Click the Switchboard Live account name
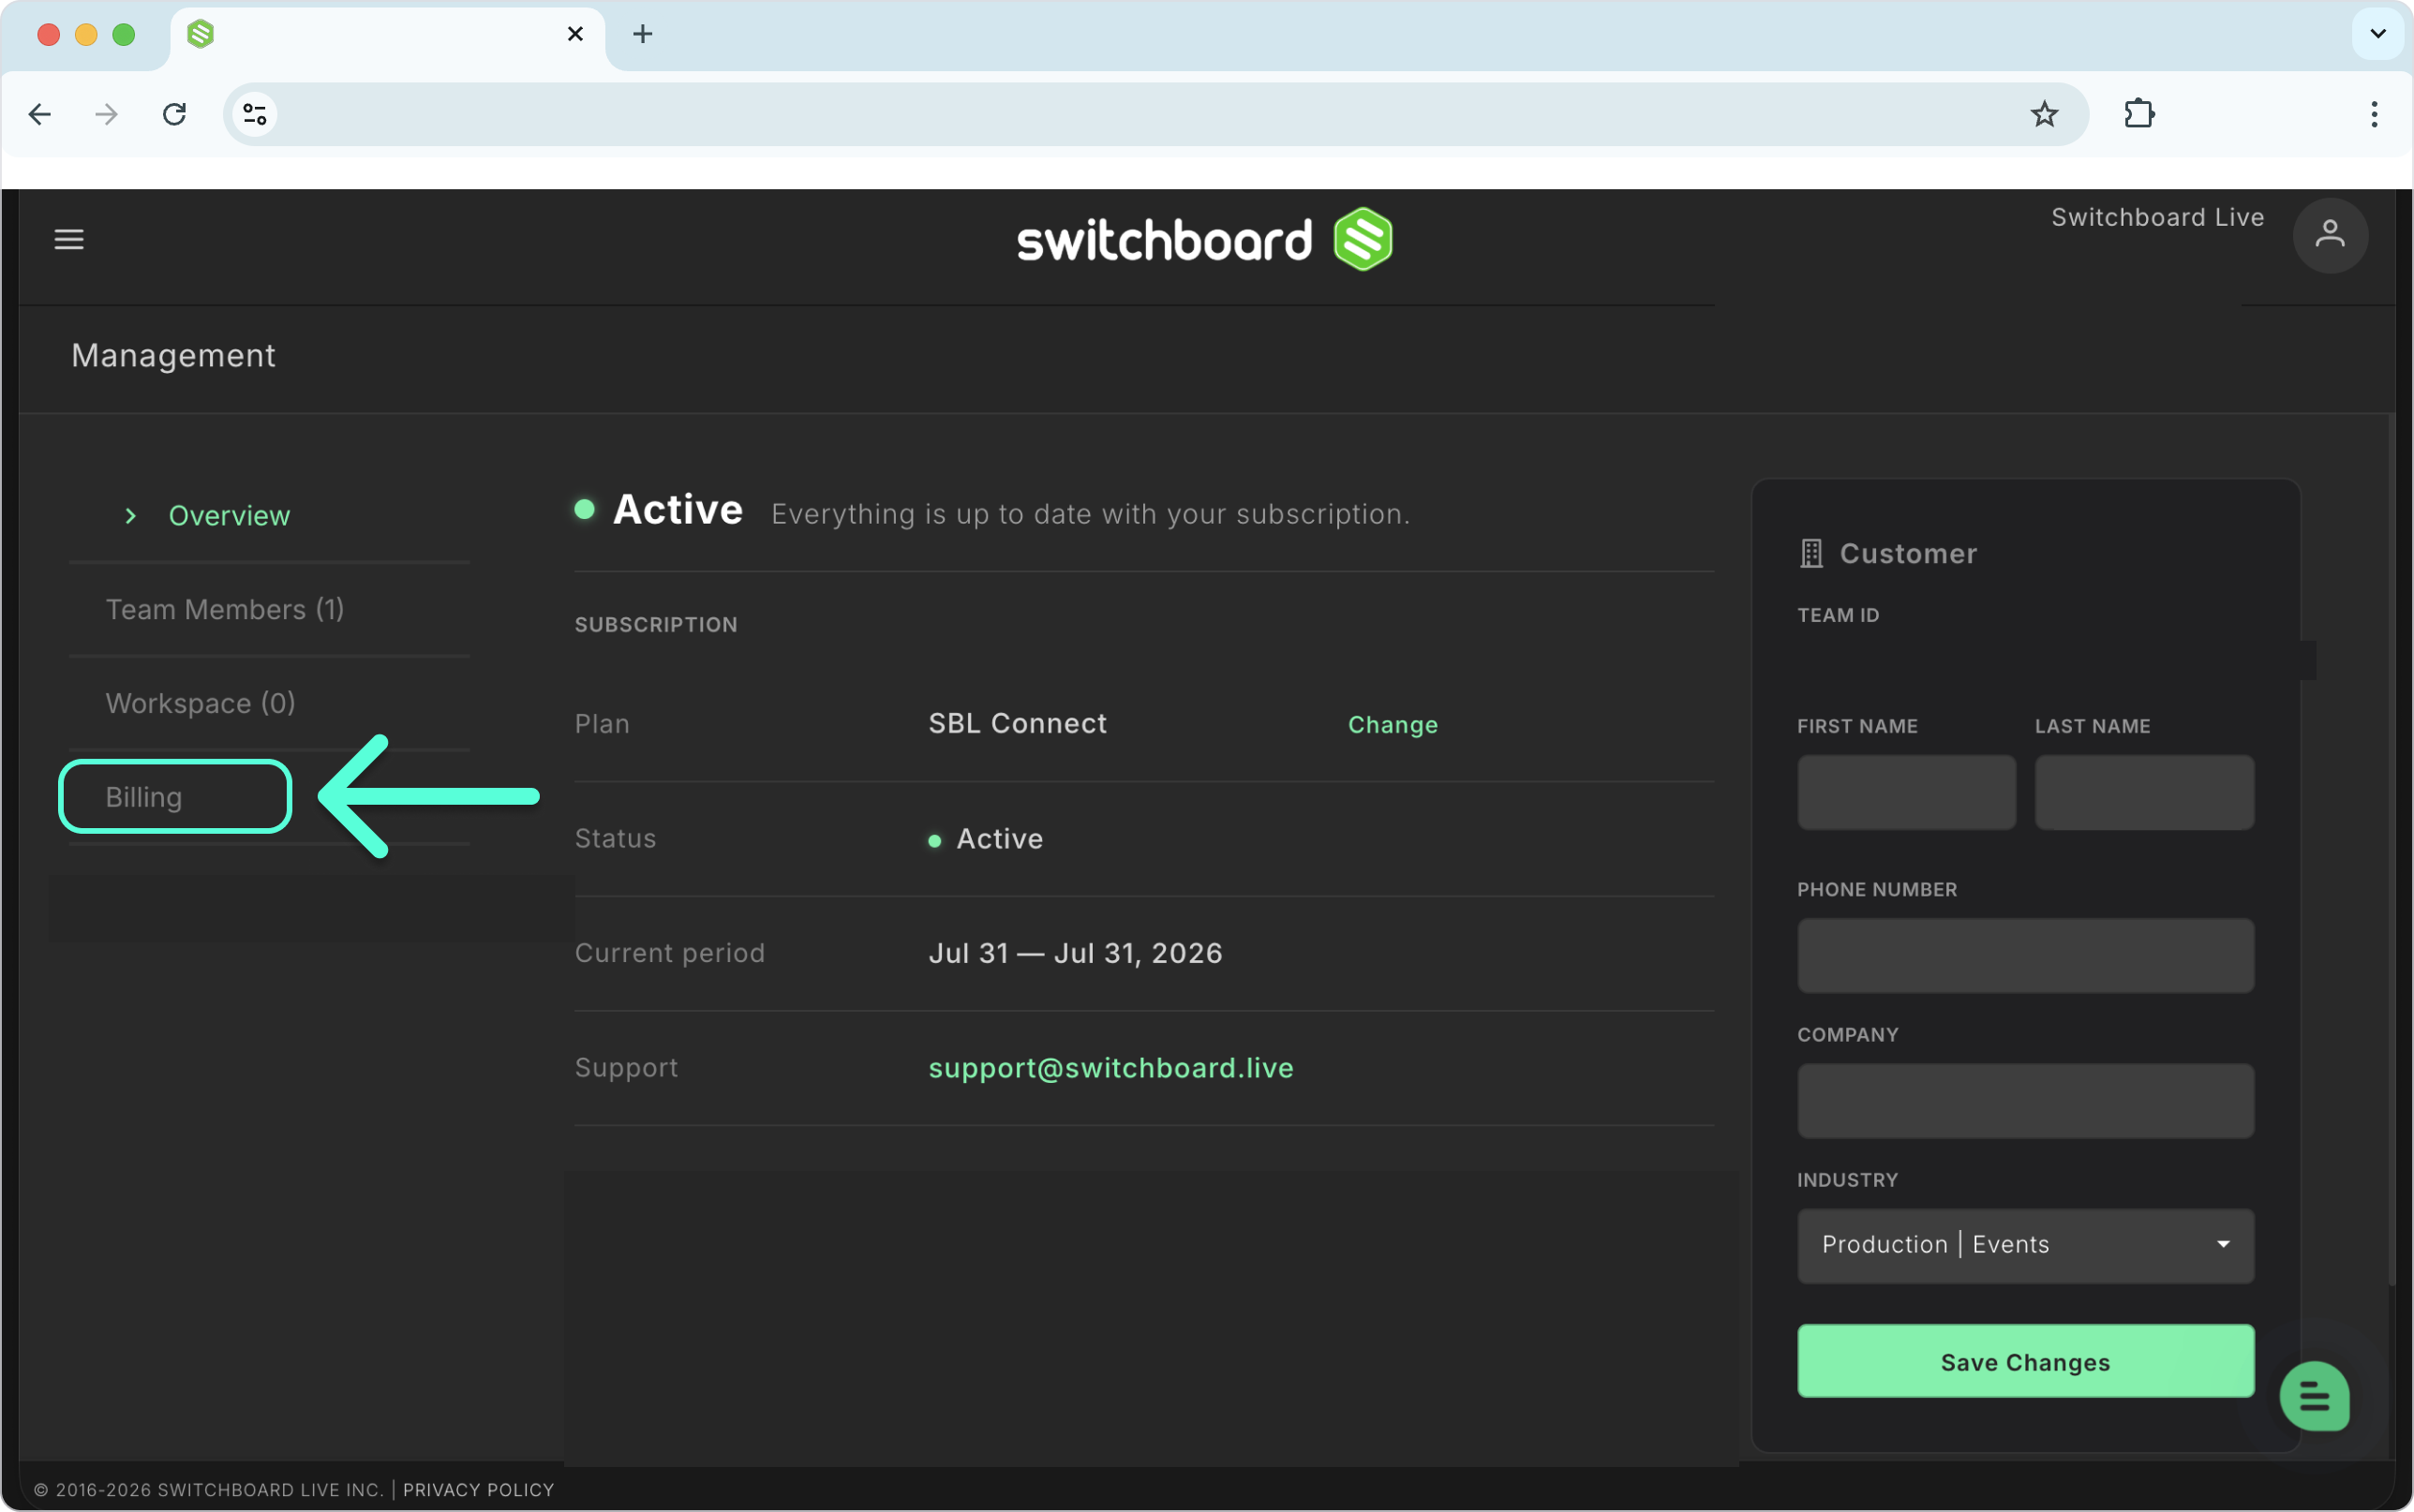 pyautogui.click(x=2157, y=218)
